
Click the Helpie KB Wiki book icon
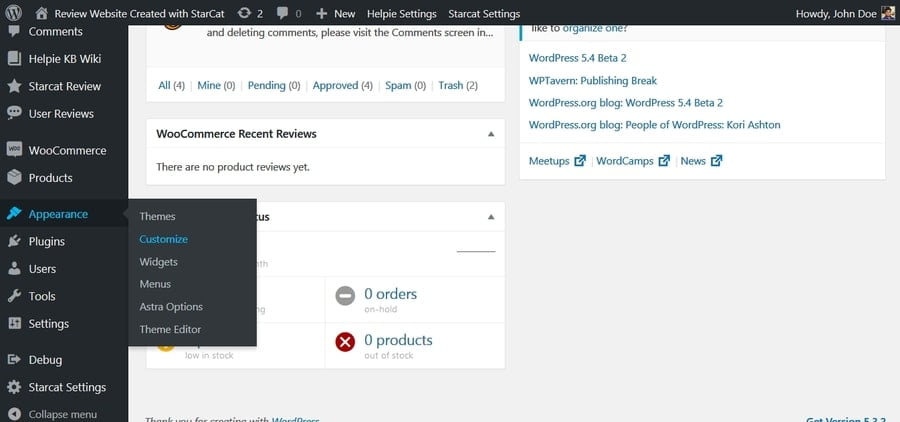click(14, 59)
